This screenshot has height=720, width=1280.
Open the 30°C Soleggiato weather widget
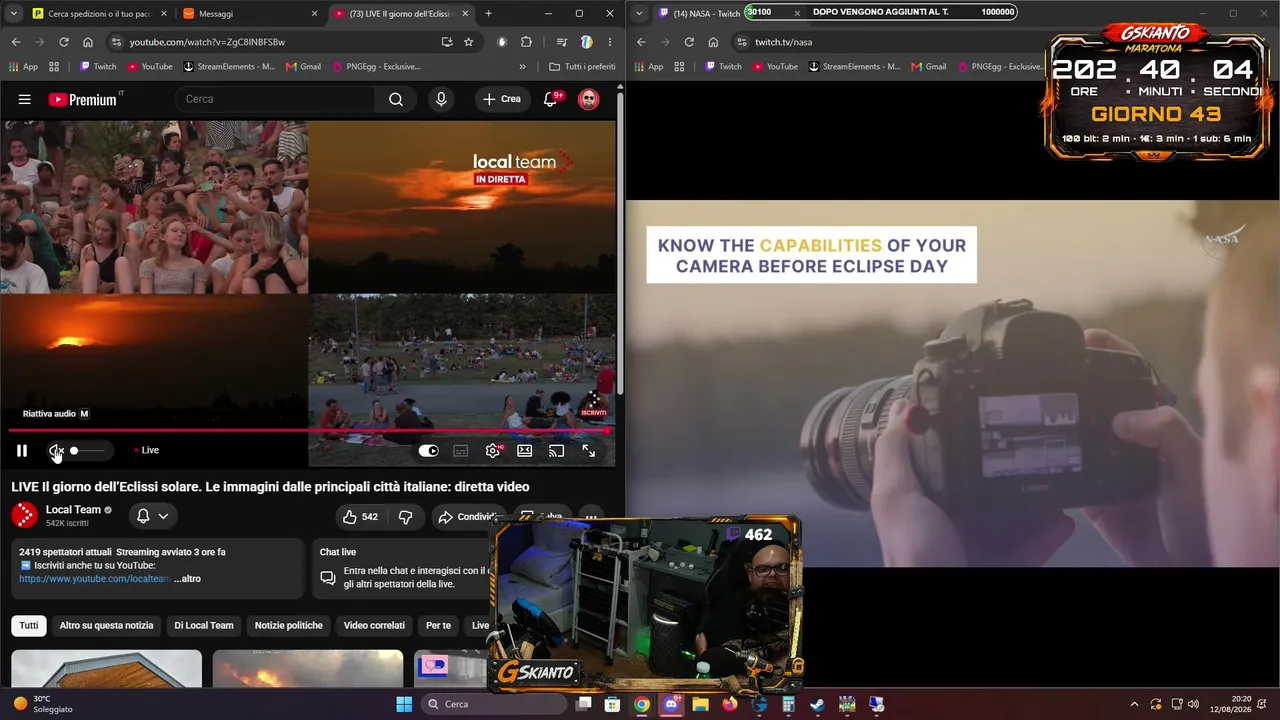[42, 704]
